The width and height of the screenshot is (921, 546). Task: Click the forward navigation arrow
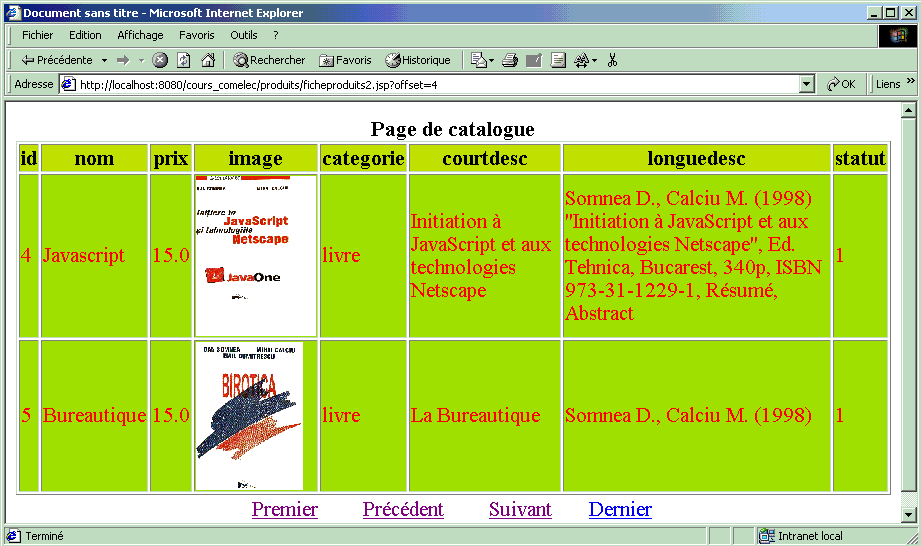(x=123, y=60)
